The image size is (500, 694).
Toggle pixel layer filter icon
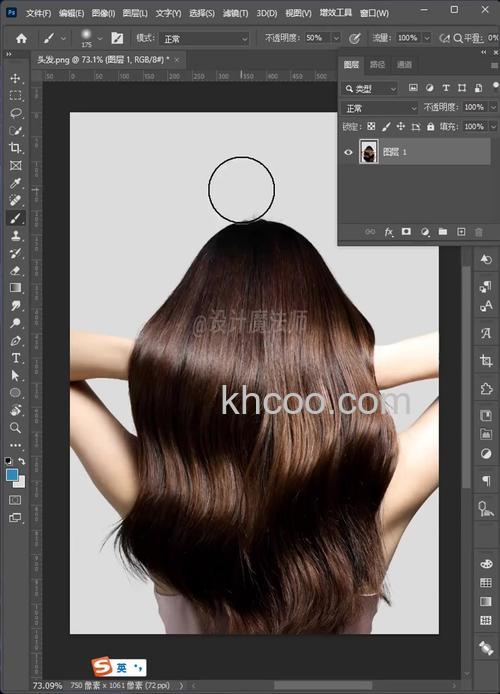[x=413, y=88]
